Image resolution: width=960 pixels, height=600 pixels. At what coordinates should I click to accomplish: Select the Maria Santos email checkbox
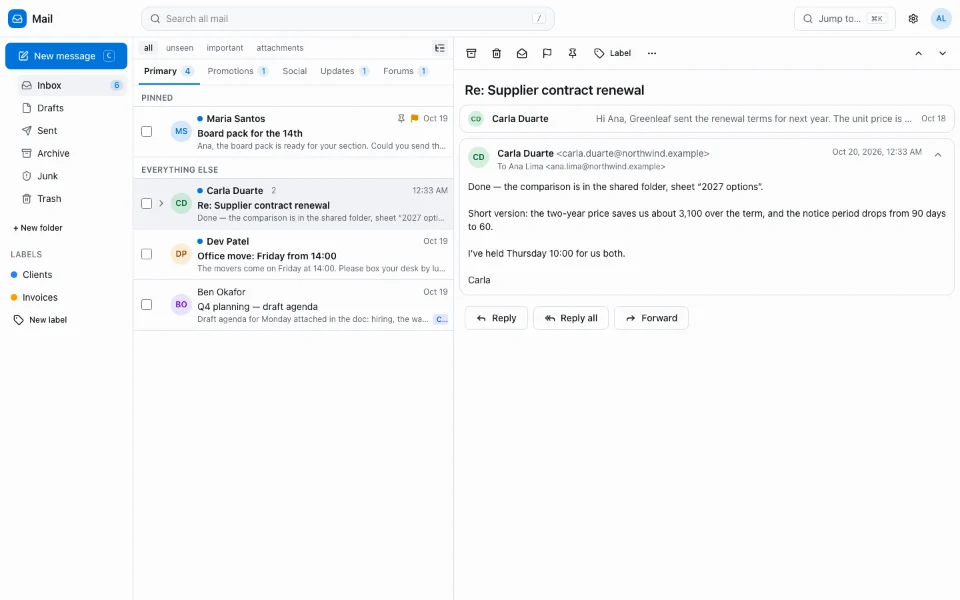pos(146,131)
